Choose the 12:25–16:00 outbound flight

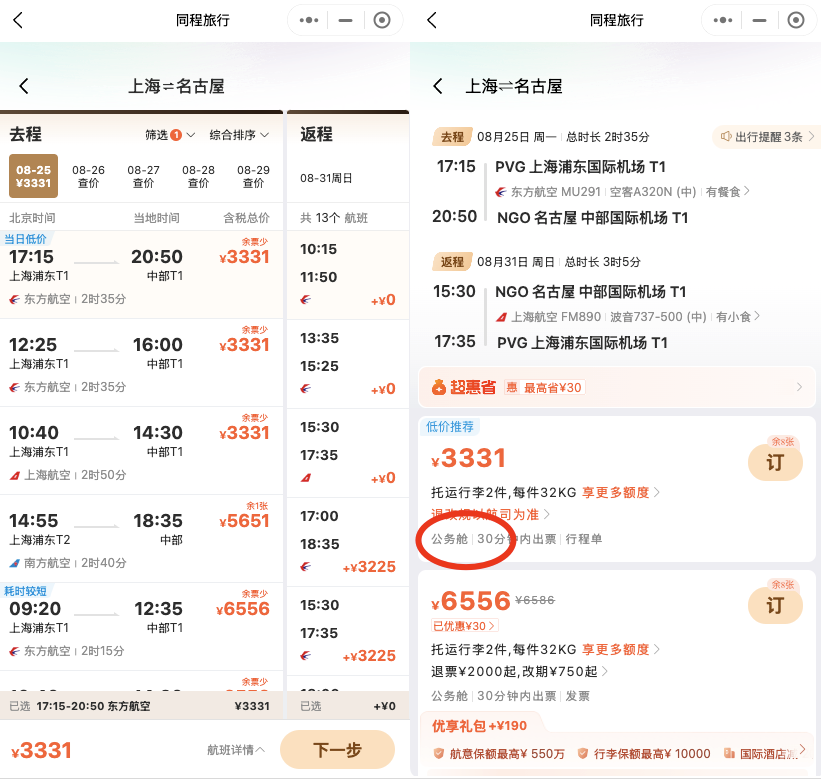[141, 362]
